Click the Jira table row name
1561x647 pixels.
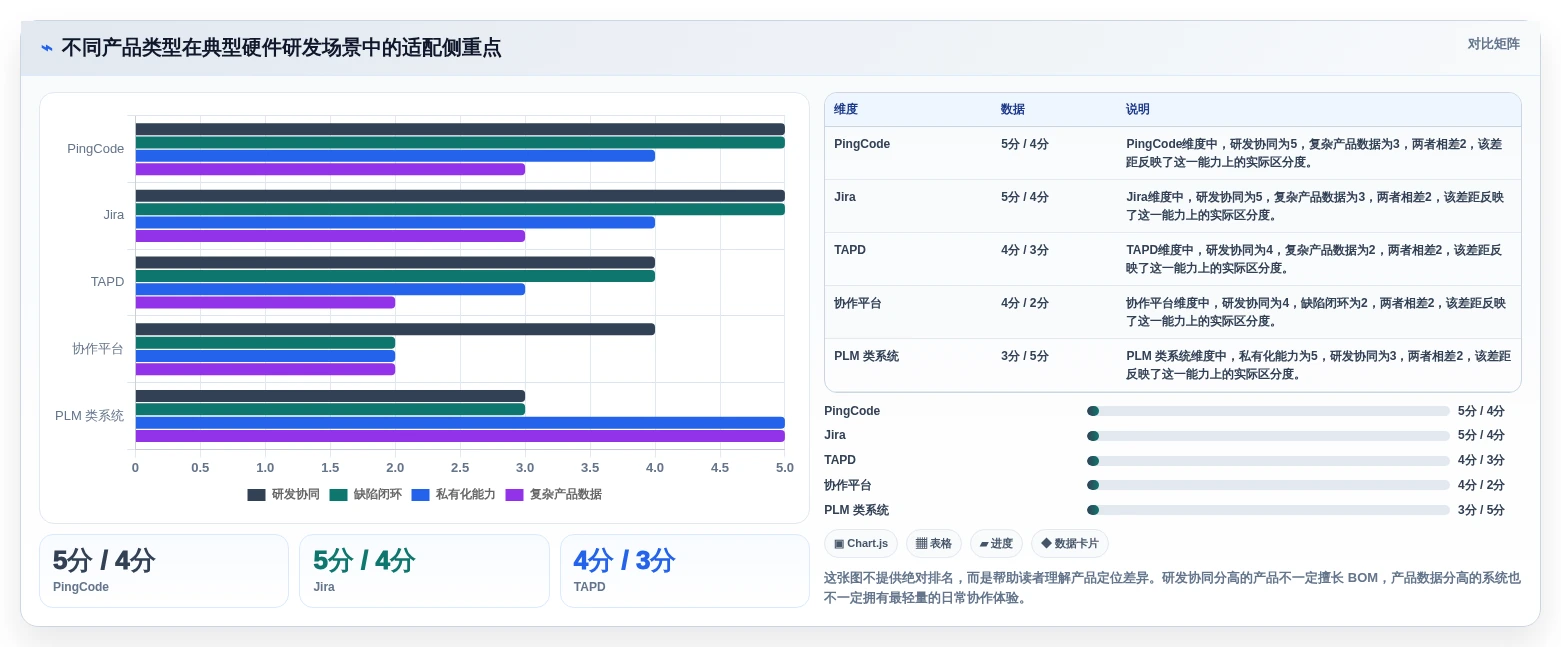click(x=845, y=197)
